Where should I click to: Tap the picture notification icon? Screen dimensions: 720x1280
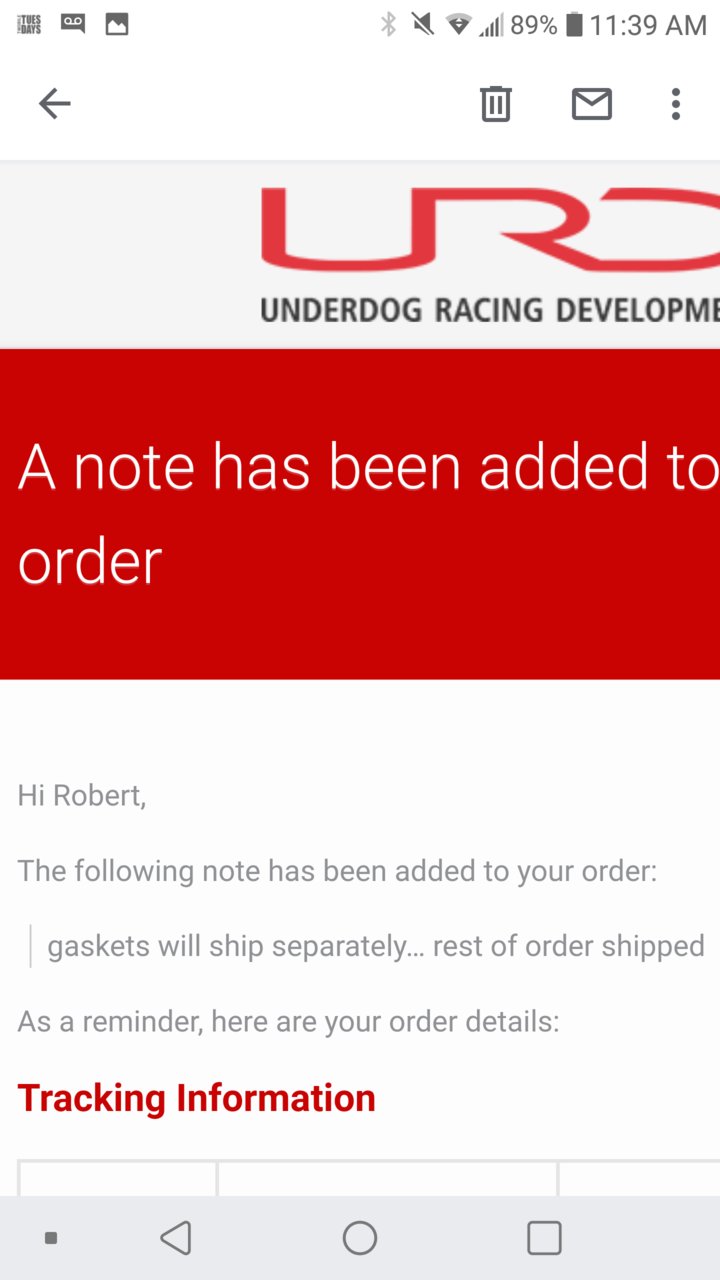pyautogui.click(x=117, y=24)
